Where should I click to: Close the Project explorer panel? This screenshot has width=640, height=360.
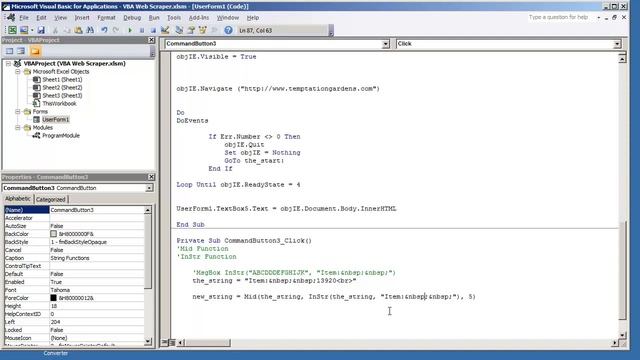click(x=151, y=40)
